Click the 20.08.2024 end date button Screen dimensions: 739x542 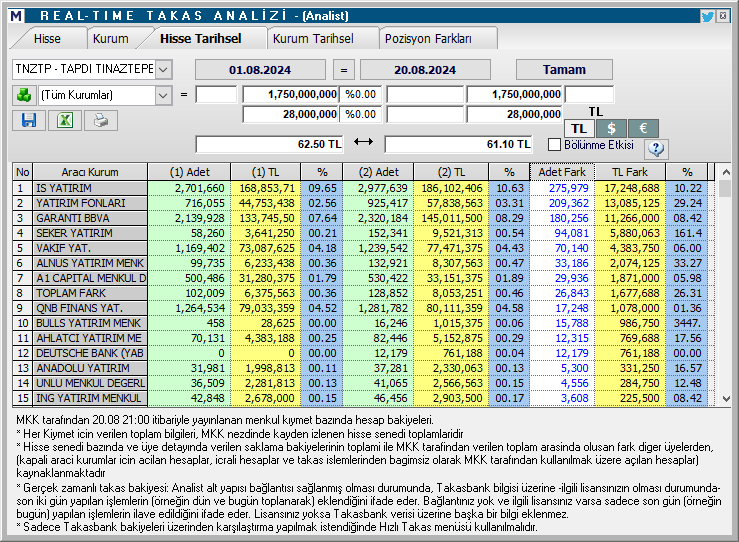[425, 70]
